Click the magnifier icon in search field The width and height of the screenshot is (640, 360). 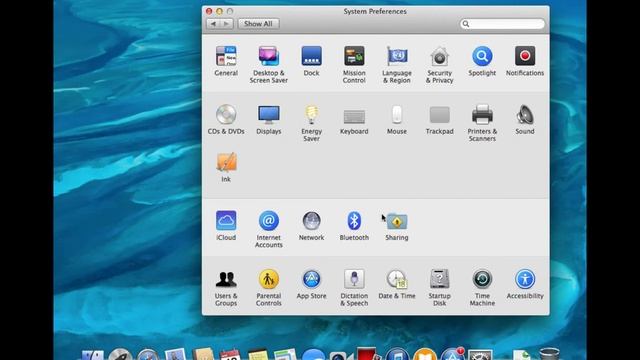(x=466, y=24)
